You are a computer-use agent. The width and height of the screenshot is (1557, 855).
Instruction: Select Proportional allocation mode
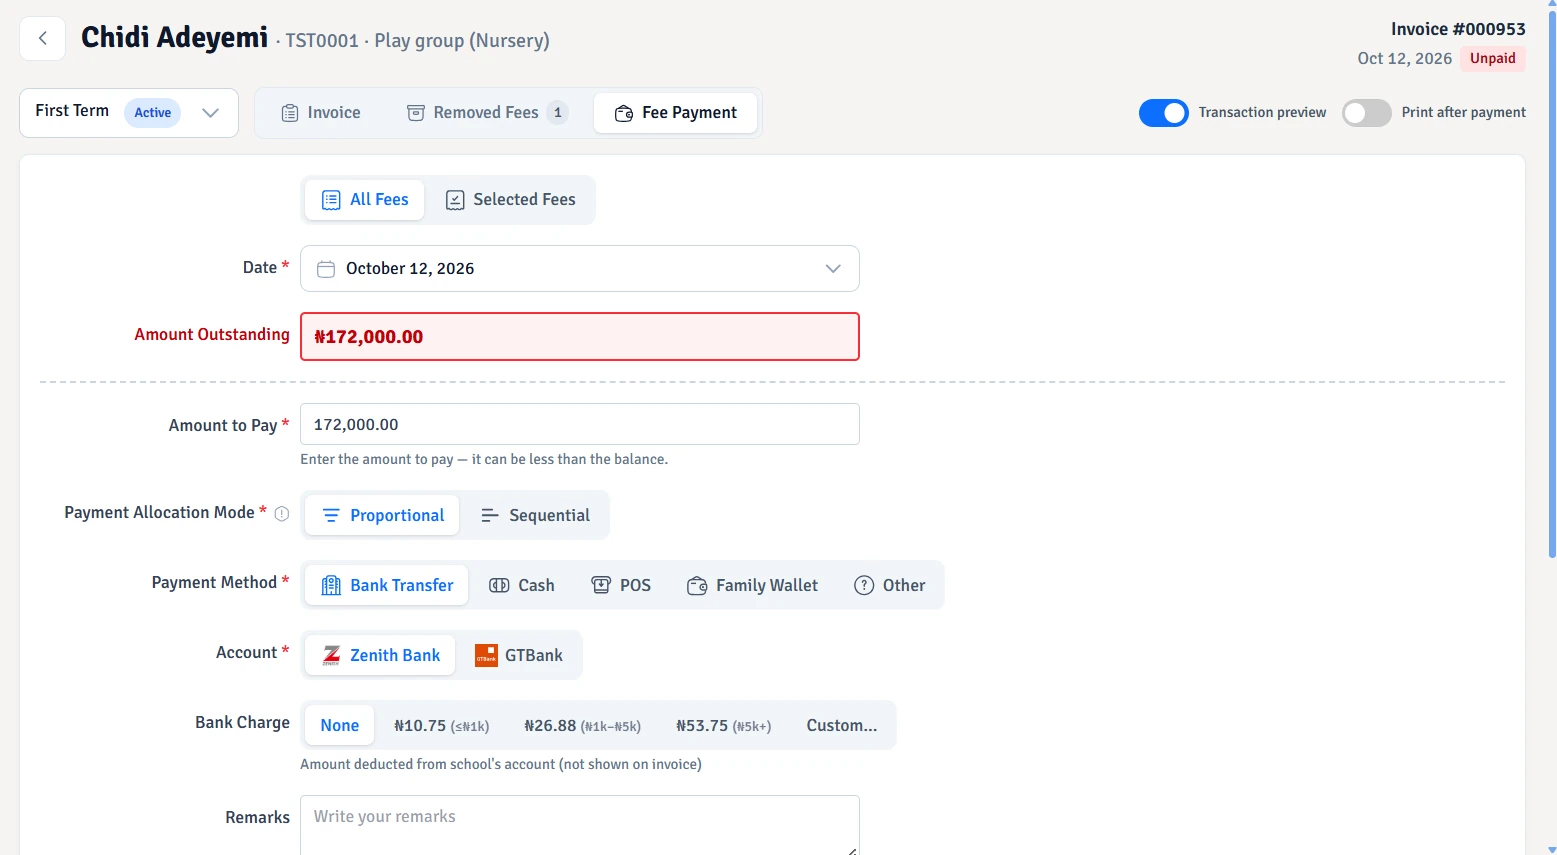(x=382, y=515)
